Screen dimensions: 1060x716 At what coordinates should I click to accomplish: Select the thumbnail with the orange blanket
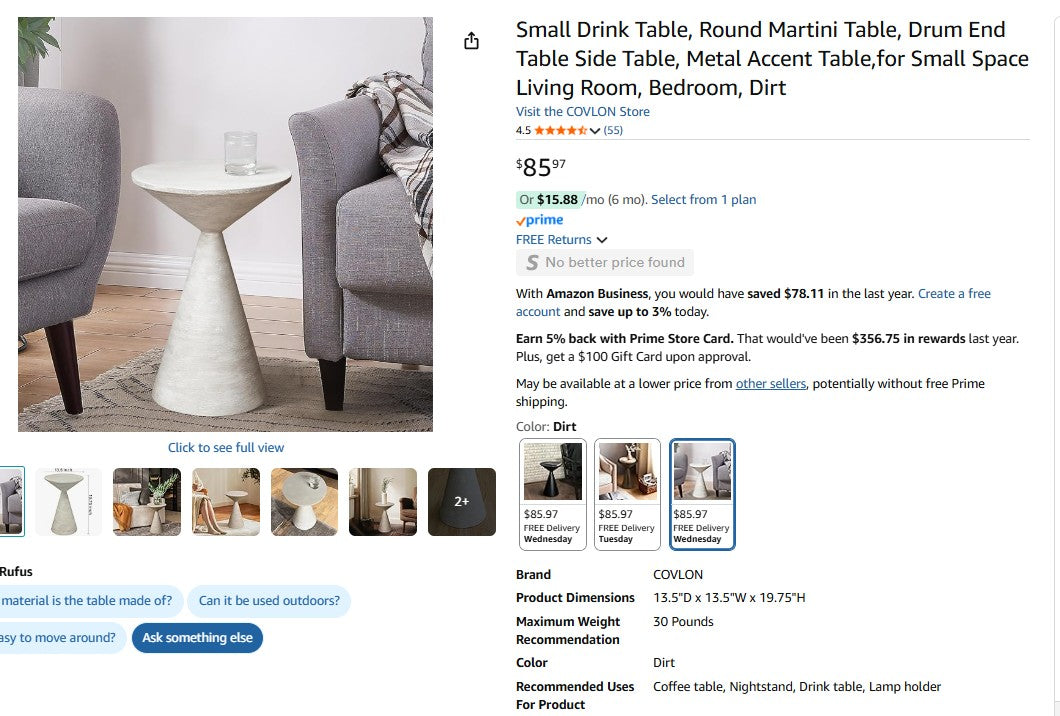point(147,502)
